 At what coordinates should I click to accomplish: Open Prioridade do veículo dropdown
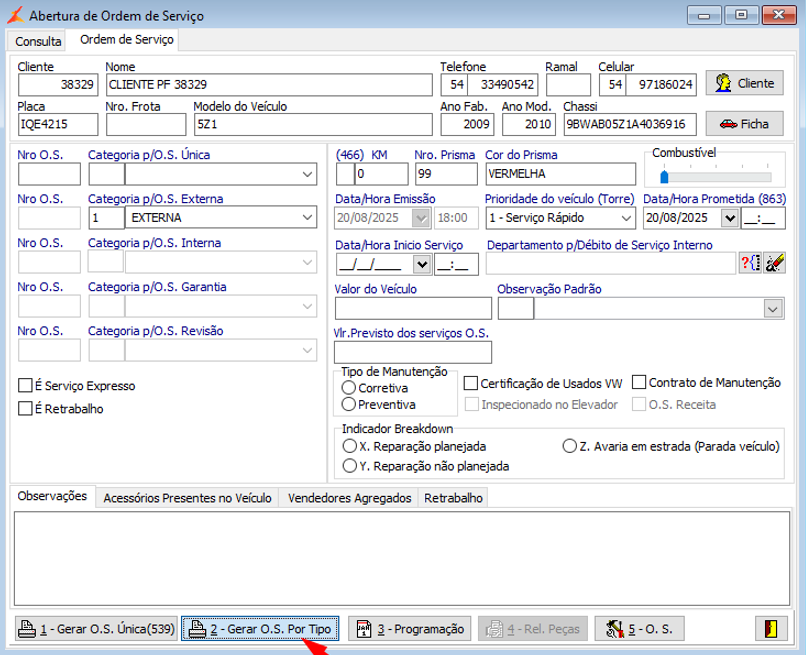[626, 218]
